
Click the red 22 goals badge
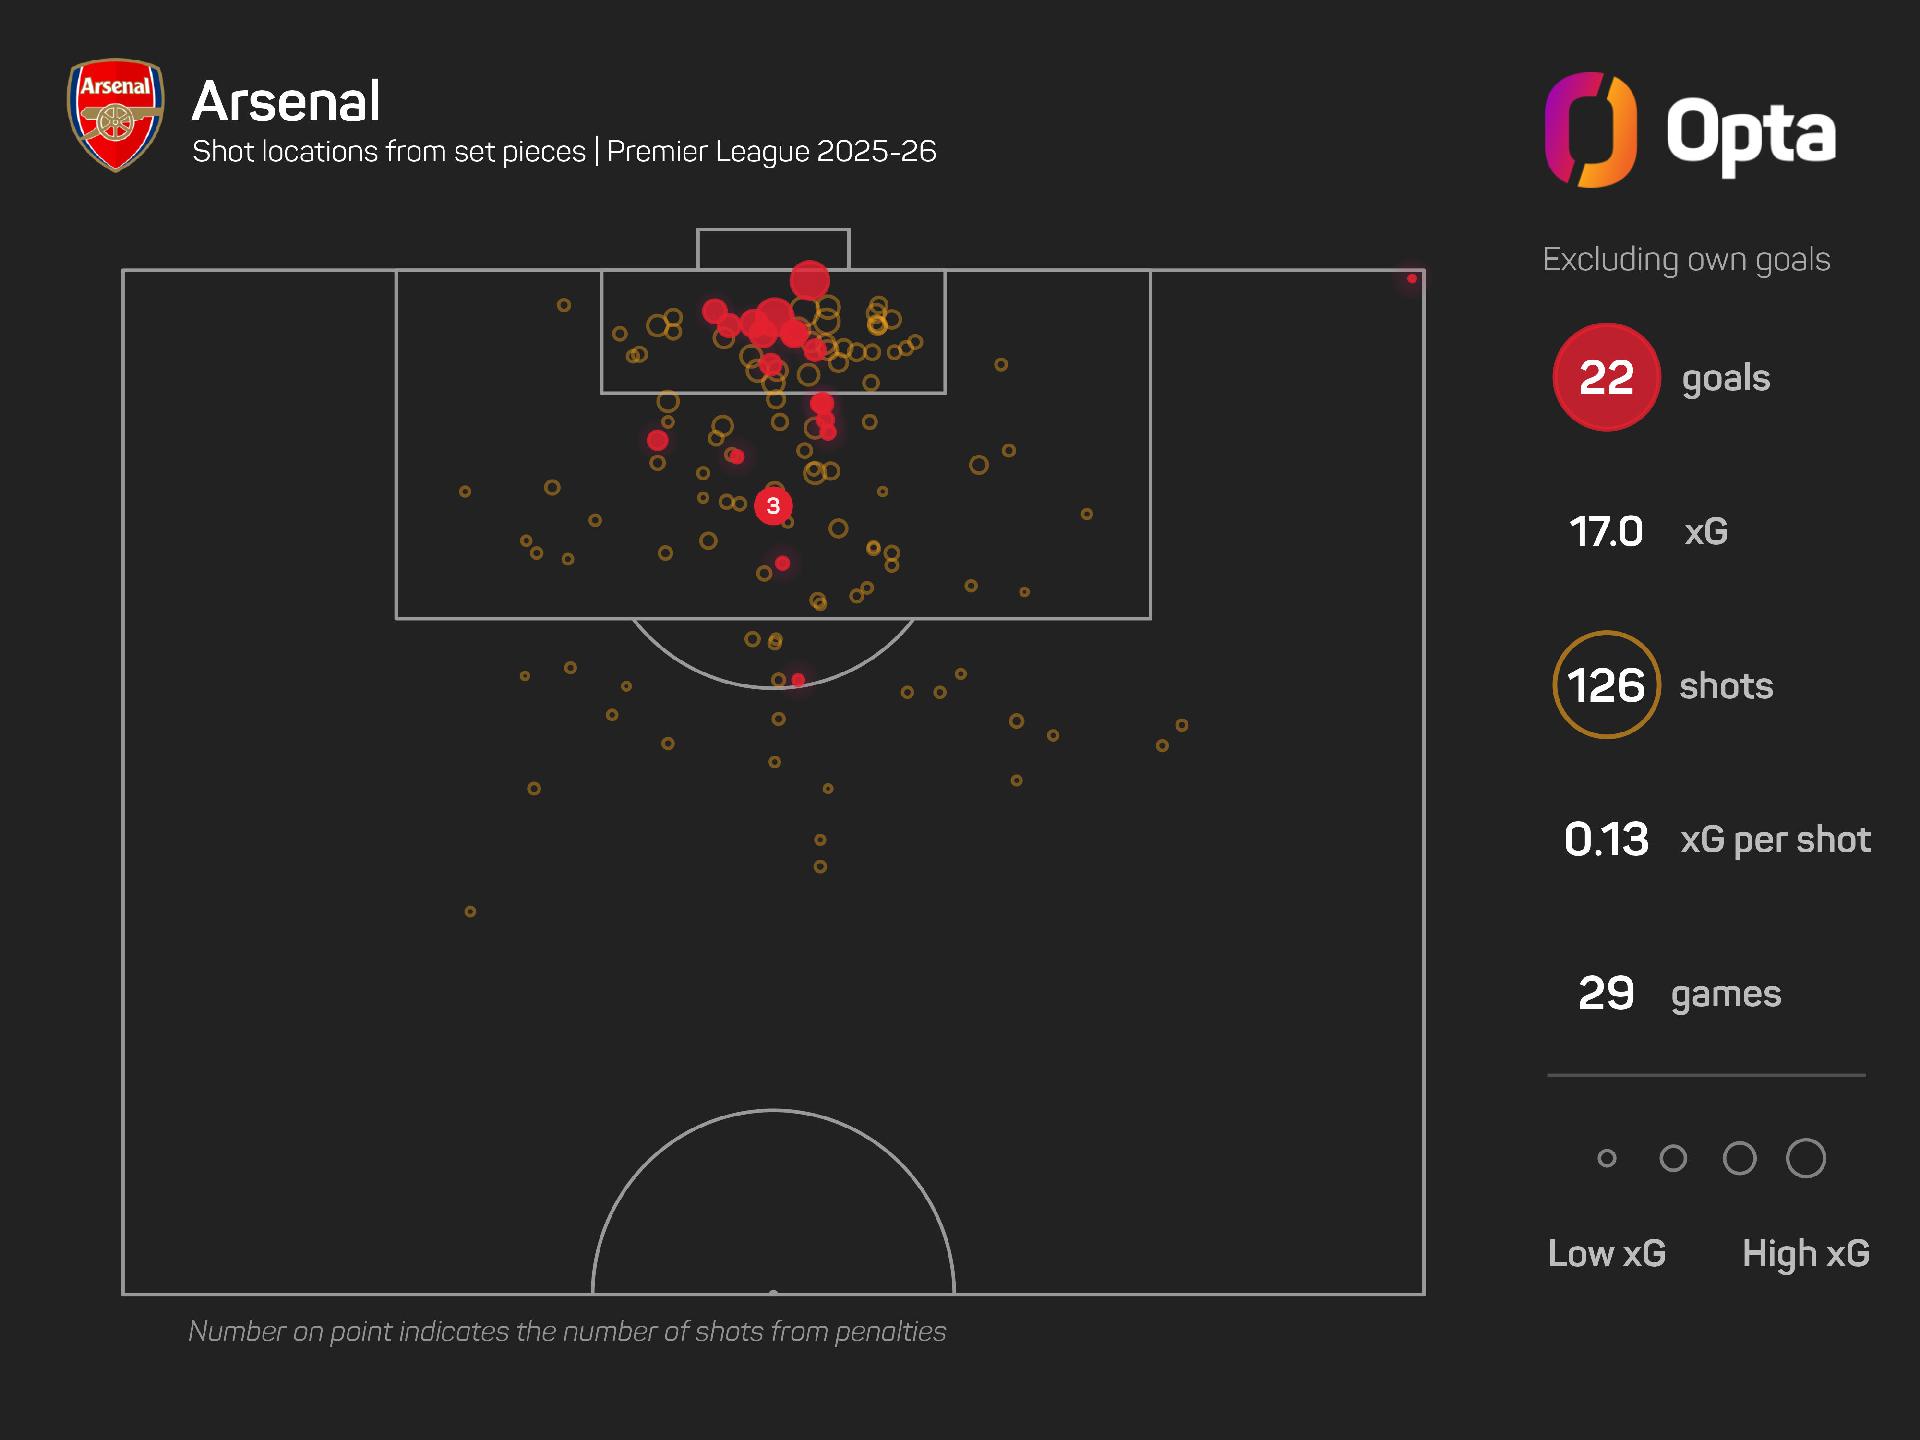[1606, 377]
